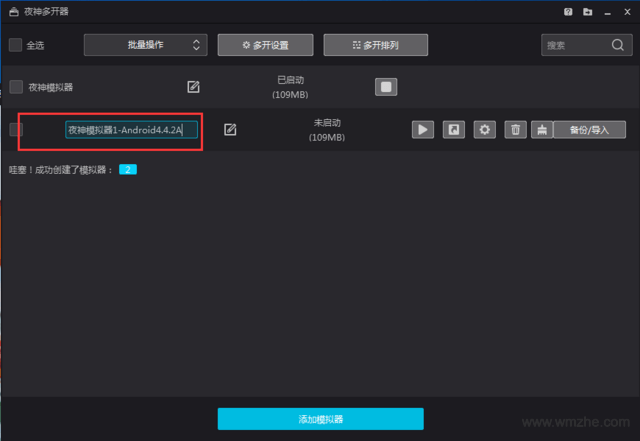Click the 备份/导入 backup import button
Screen dimensions: 640x441
pos(588,129)
